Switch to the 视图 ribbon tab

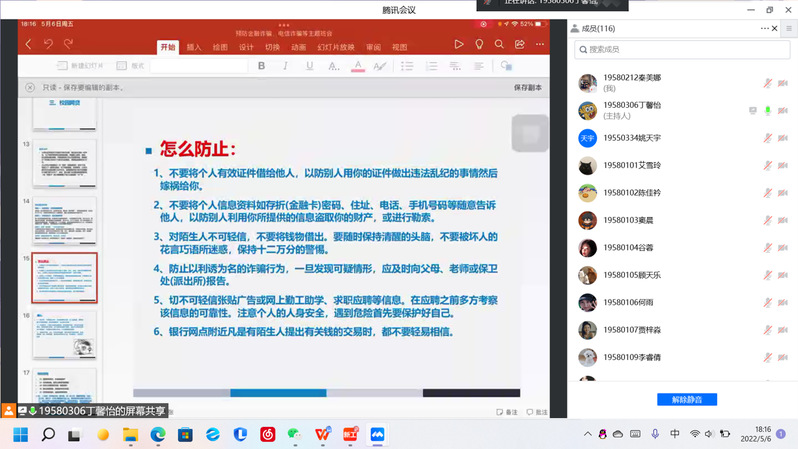tap(400, 47)
